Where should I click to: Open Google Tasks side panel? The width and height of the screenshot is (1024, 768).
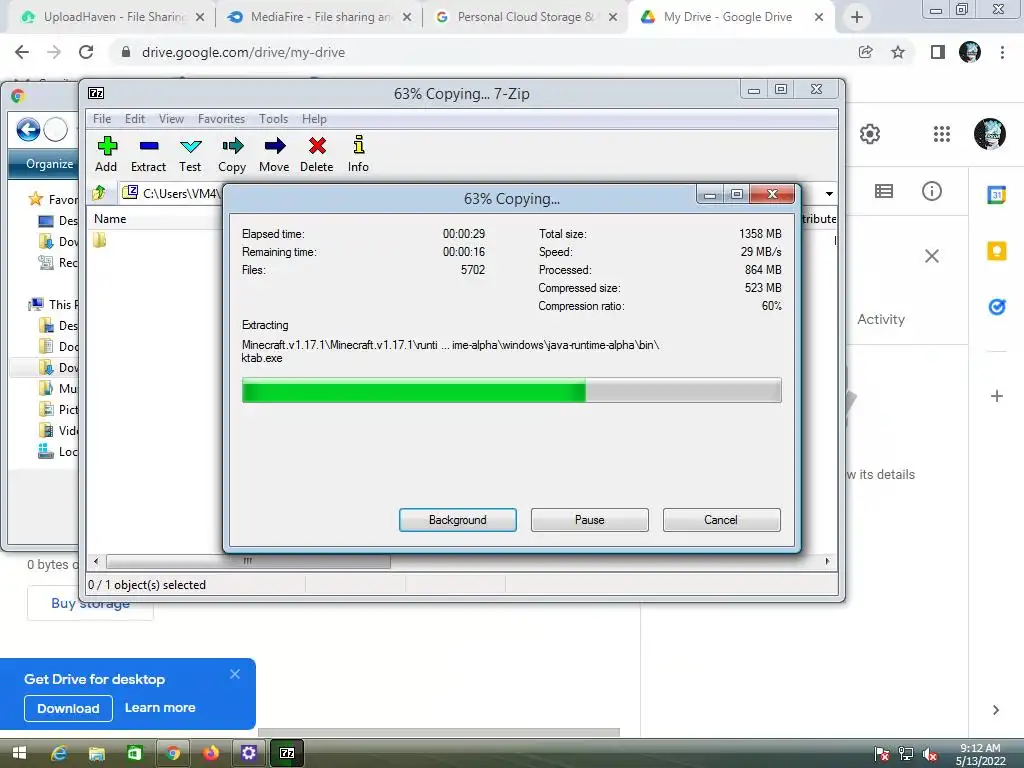tap(997, 306)
